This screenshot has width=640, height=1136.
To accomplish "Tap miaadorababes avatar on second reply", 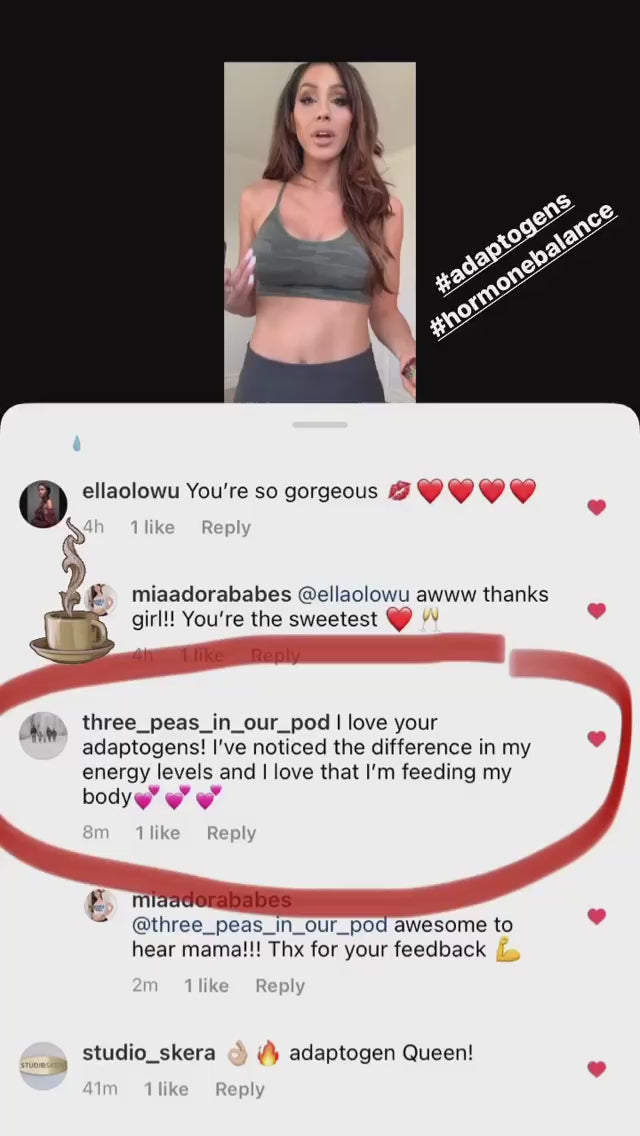I will click(x=101, y=906).
